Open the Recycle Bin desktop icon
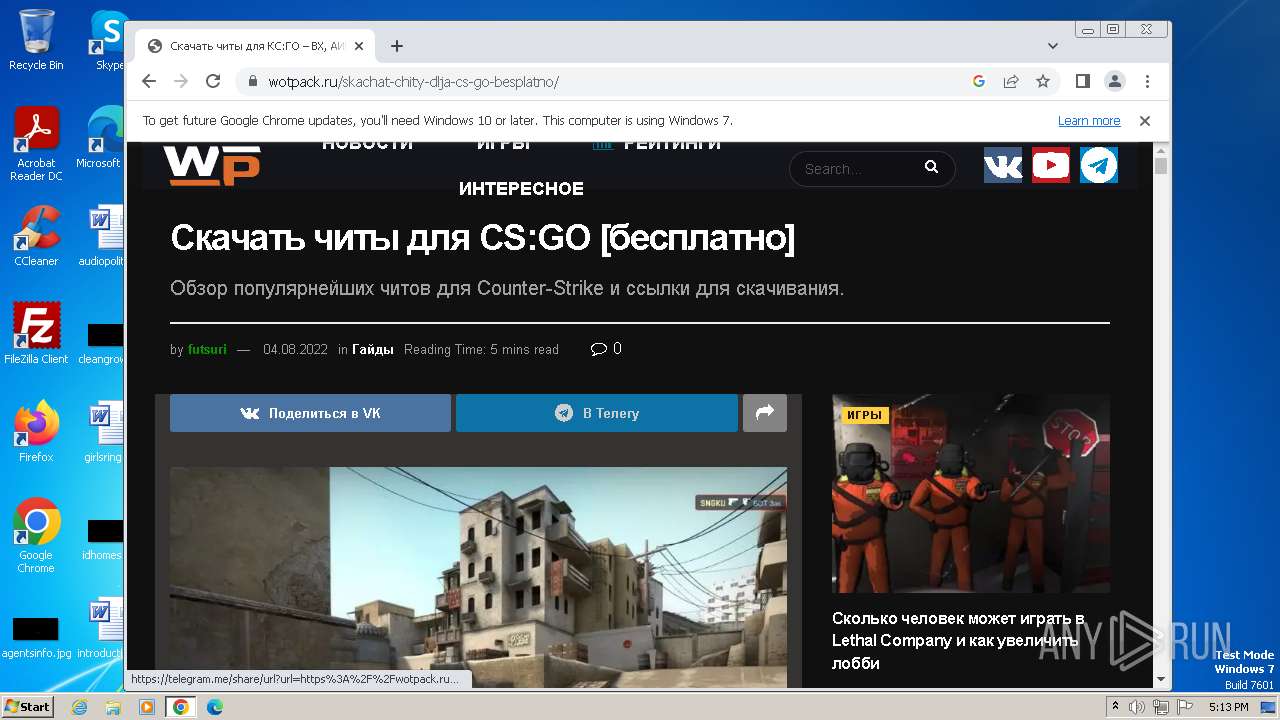This screenshot has height=720, width=1280. pyautogui.click(x=36, y=40)
